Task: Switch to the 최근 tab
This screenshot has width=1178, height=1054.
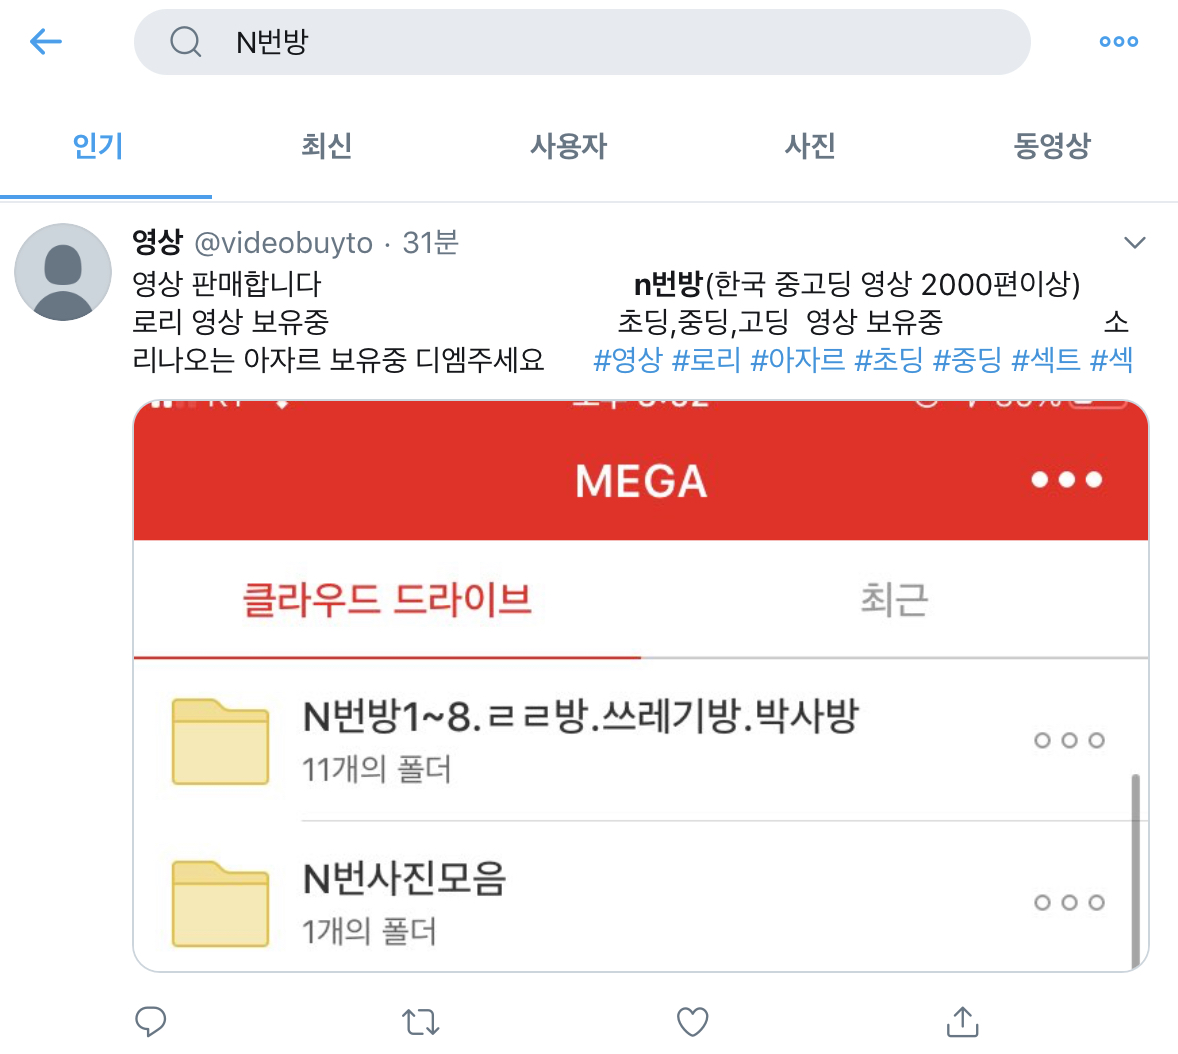Action: [x=894, y=600]
